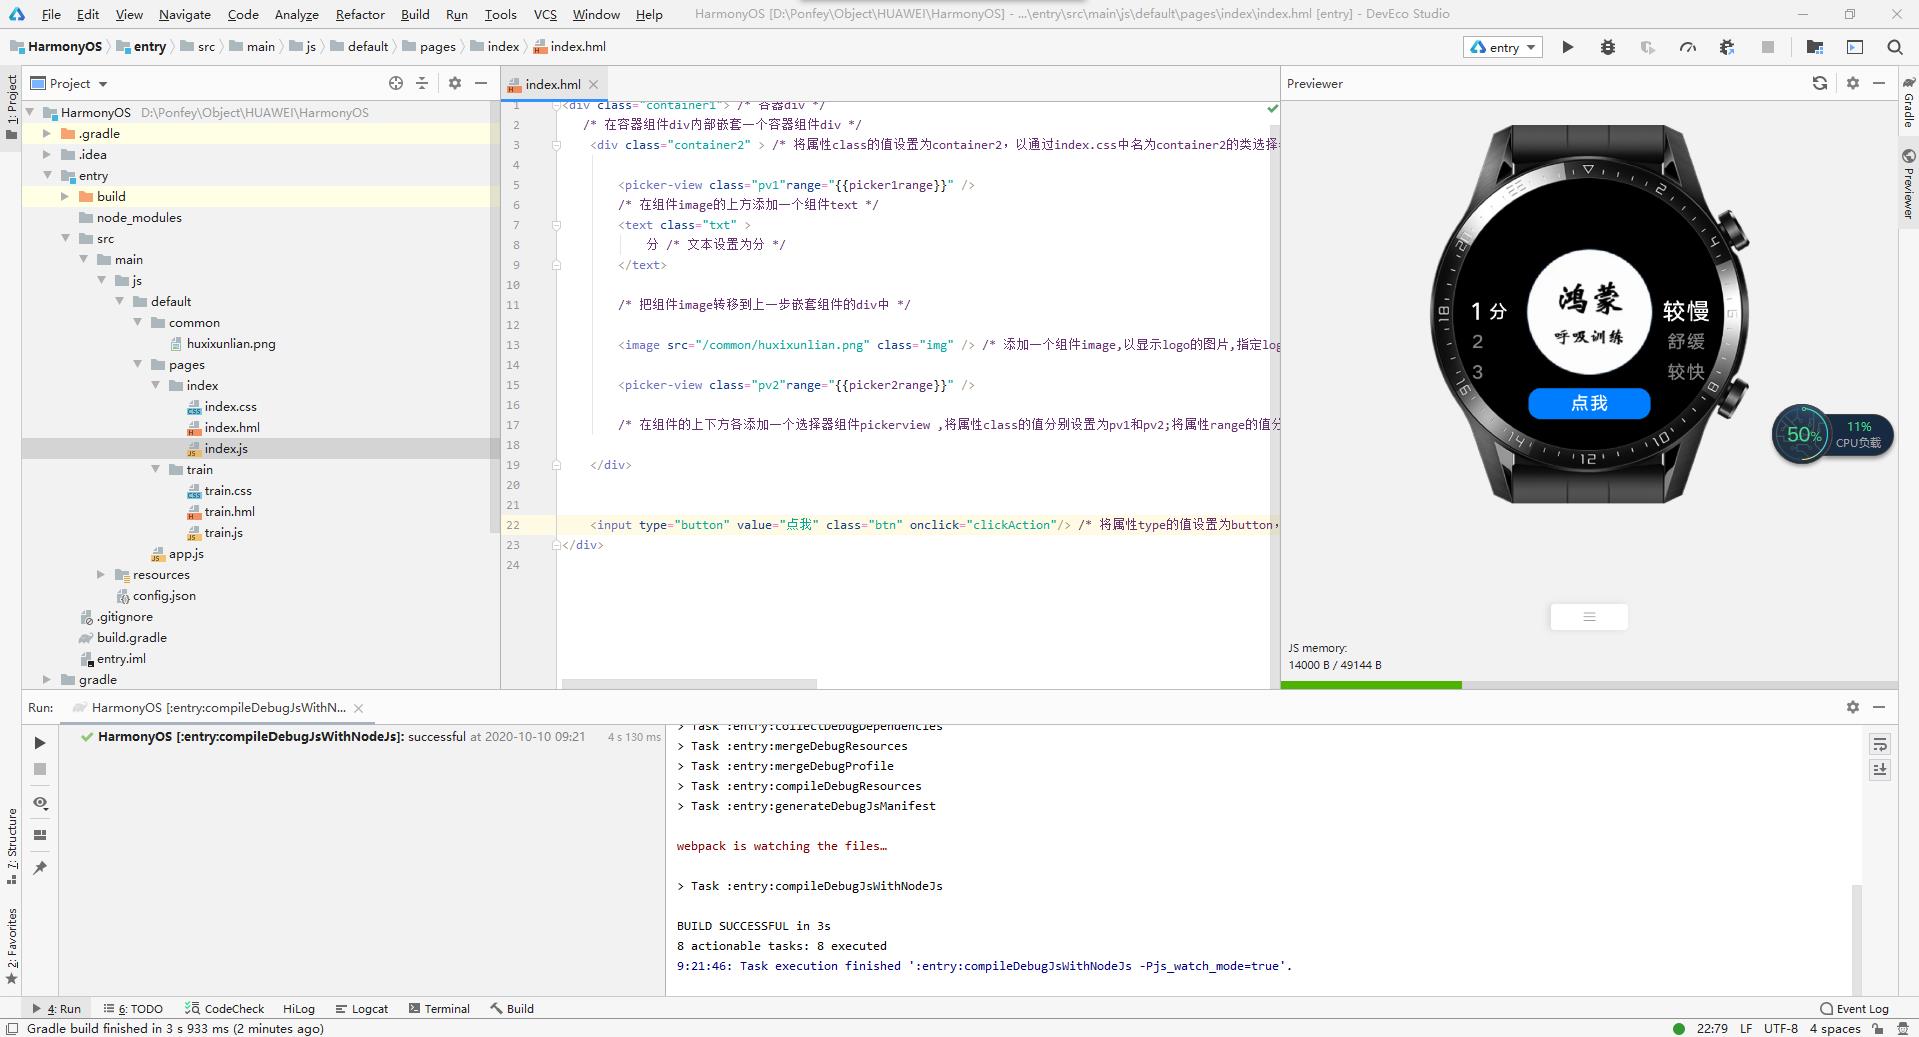
Task: Pin the Run tab with the pin icon
Action: (x=40, y=868)
